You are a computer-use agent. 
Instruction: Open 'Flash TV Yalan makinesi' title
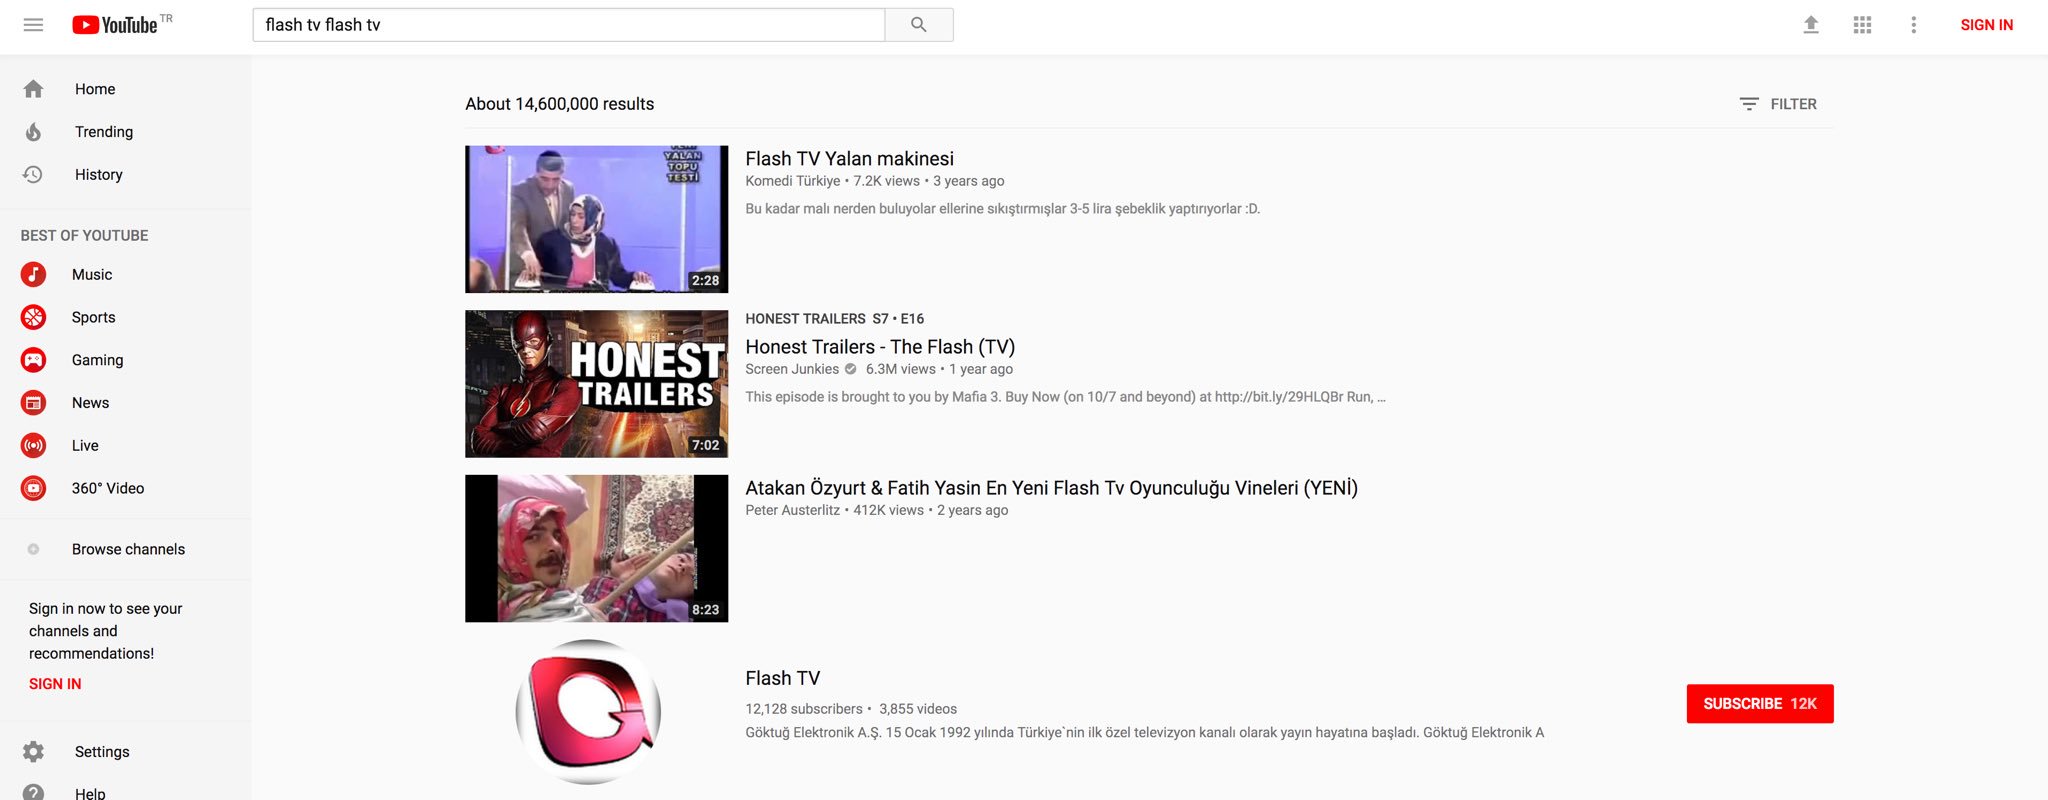pyautogui.click(x=850, y=159)
